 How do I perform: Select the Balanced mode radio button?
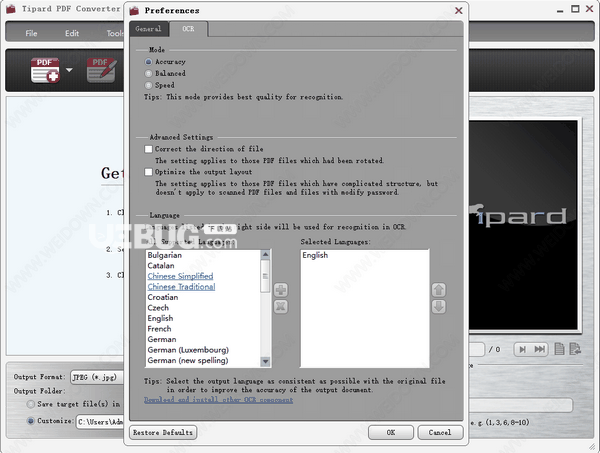[x=148, y=73]
